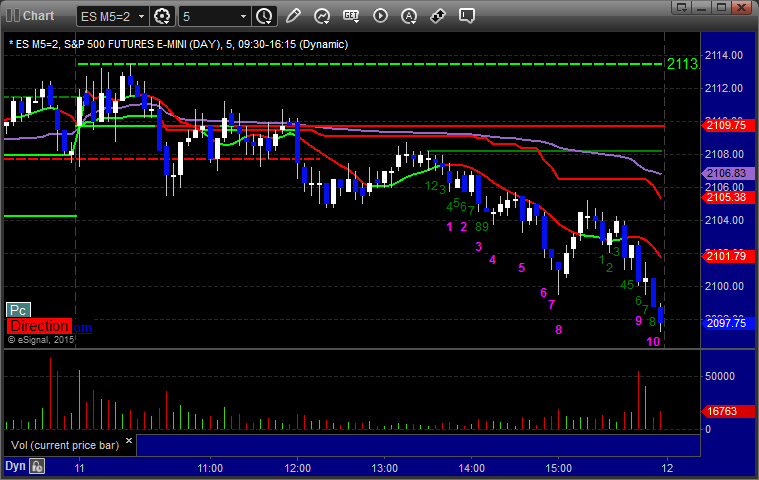Click the 11:00 time axis label
This screenshot has height=480, width=759.
[210, 468]
